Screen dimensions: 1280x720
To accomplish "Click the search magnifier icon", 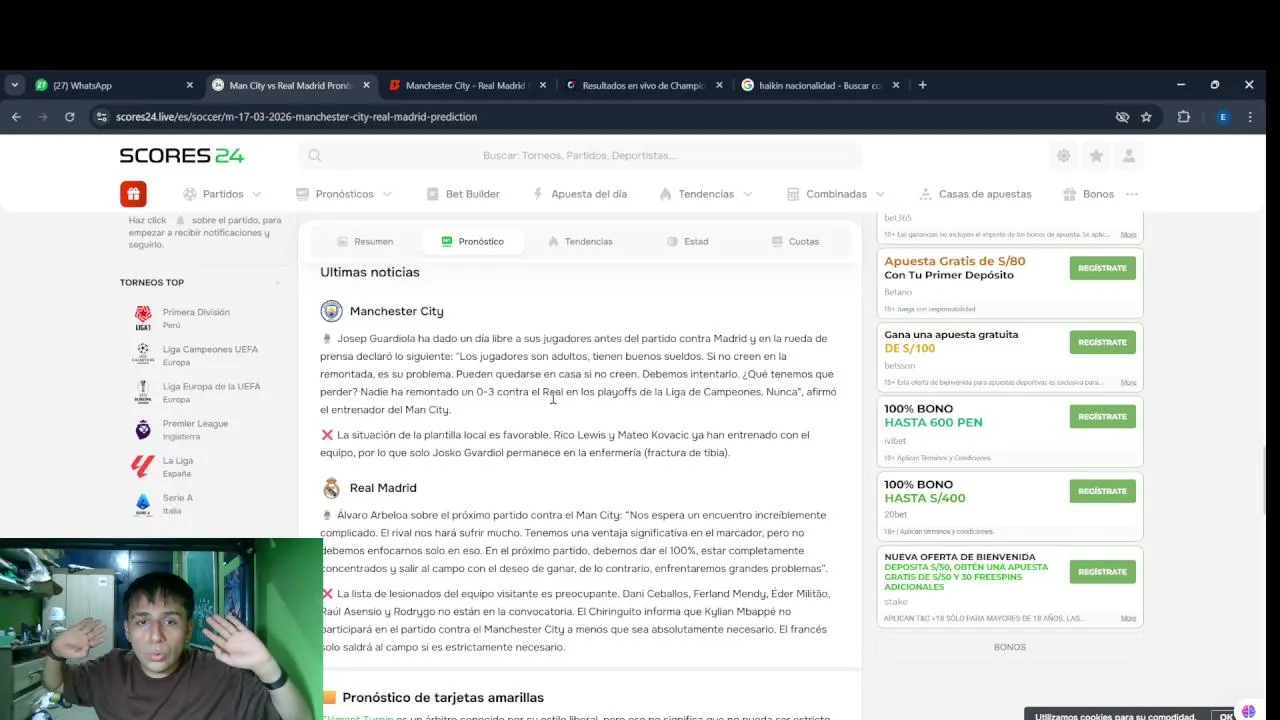I will click(314, 155).
